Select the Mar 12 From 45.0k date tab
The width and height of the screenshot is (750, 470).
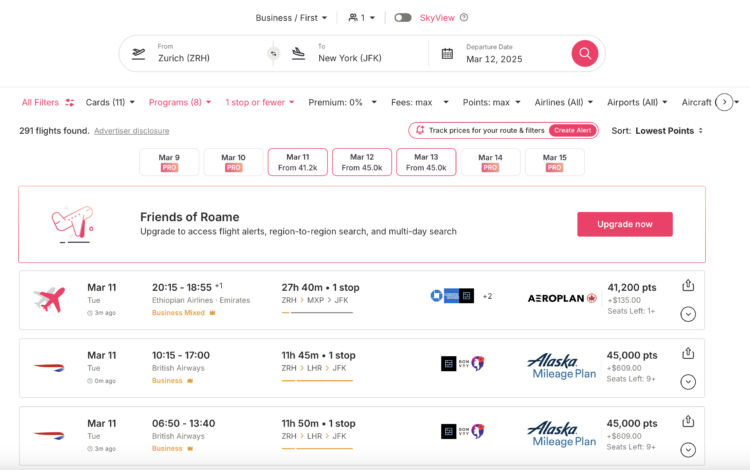(362, 162)
